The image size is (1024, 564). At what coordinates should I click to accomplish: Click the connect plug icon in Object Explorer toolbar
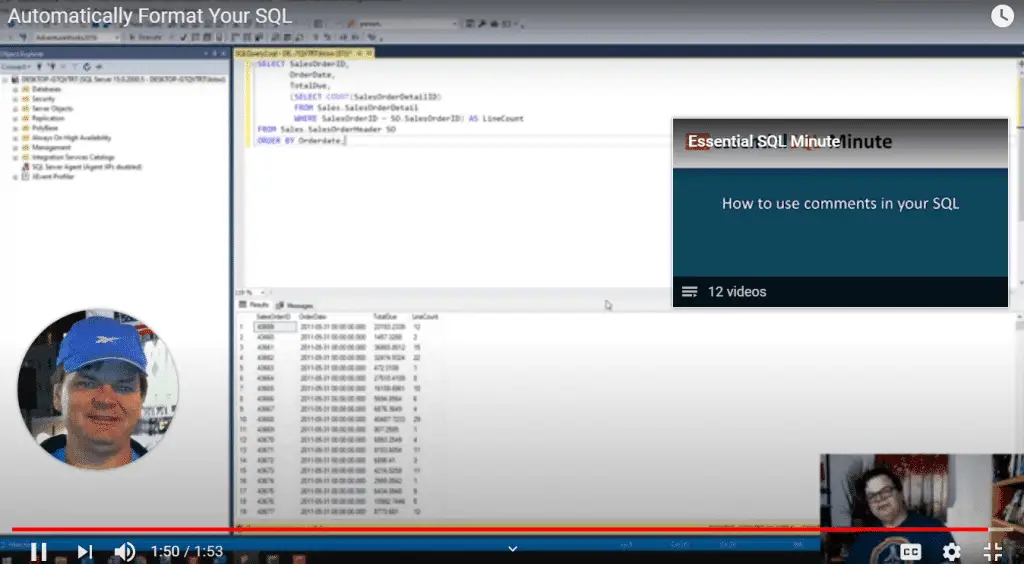point(39,67)
